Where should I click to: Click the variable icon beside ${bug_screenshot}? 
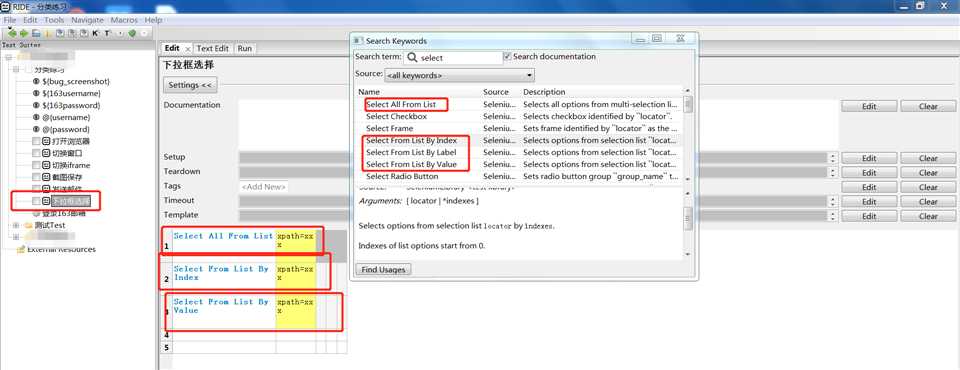coord(36,81)
